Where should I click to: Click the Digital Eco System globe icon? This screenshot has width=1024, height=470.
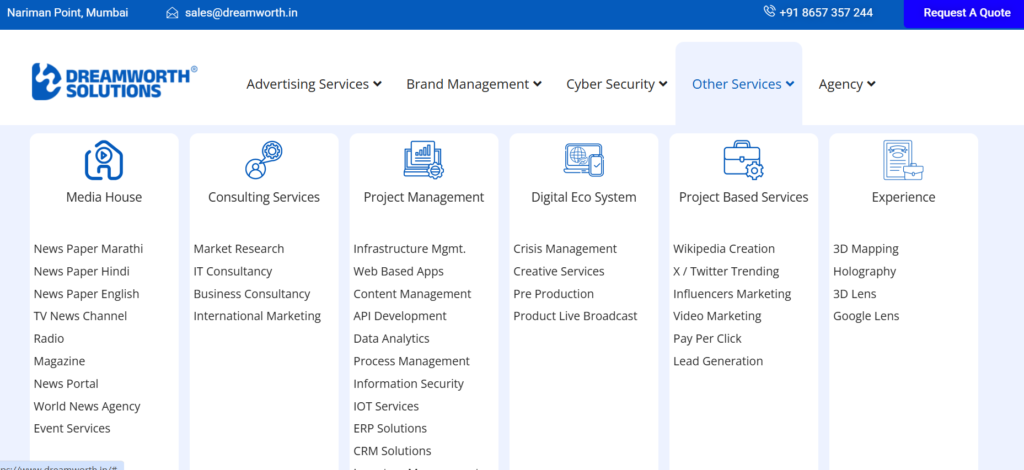coord(584,160)
